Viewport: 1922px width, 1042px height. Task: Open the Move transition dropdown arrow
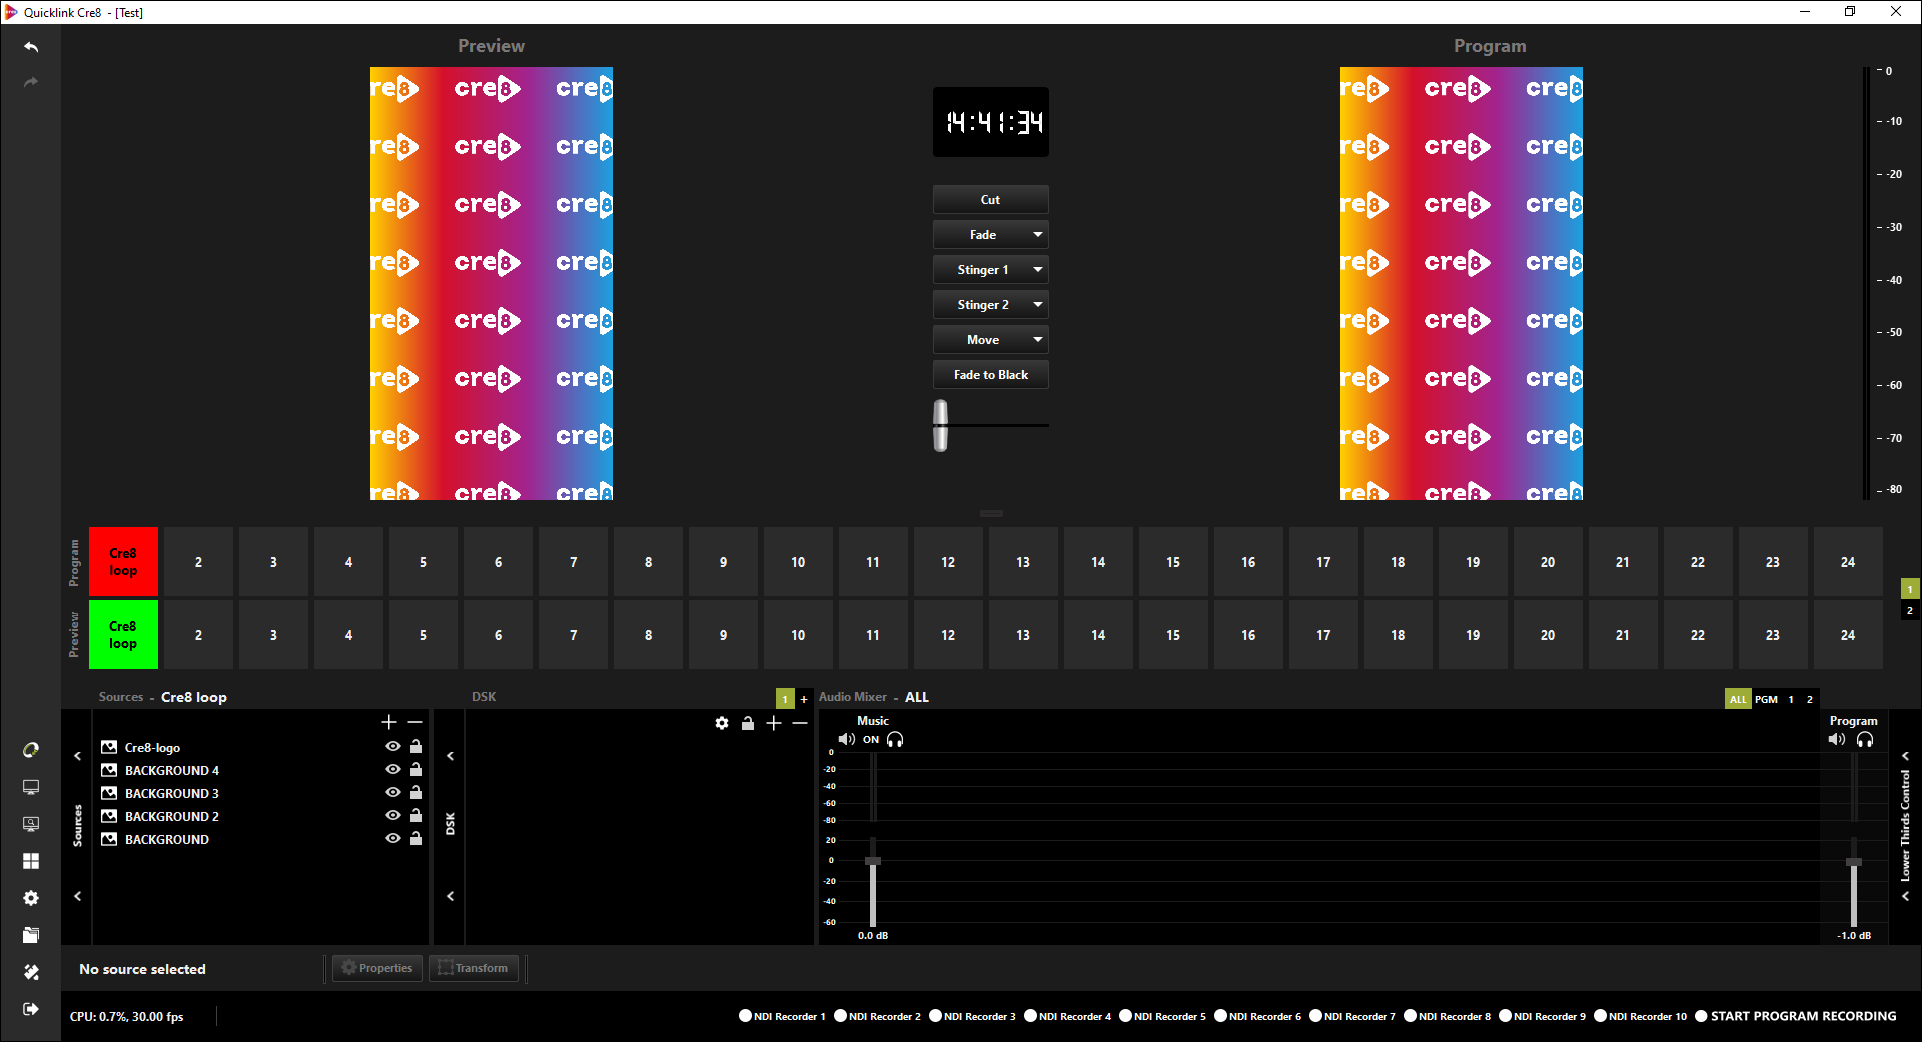coord(1038,340)
